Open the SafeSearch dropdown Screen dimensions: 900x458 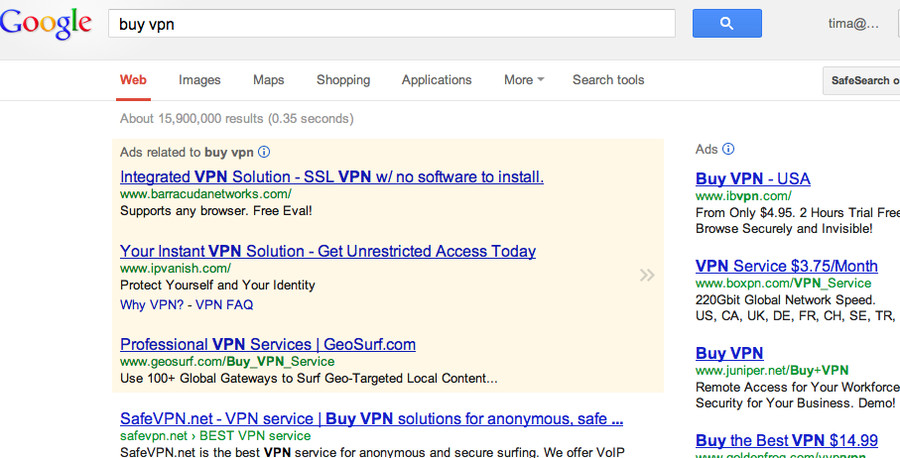pos(861,80)
